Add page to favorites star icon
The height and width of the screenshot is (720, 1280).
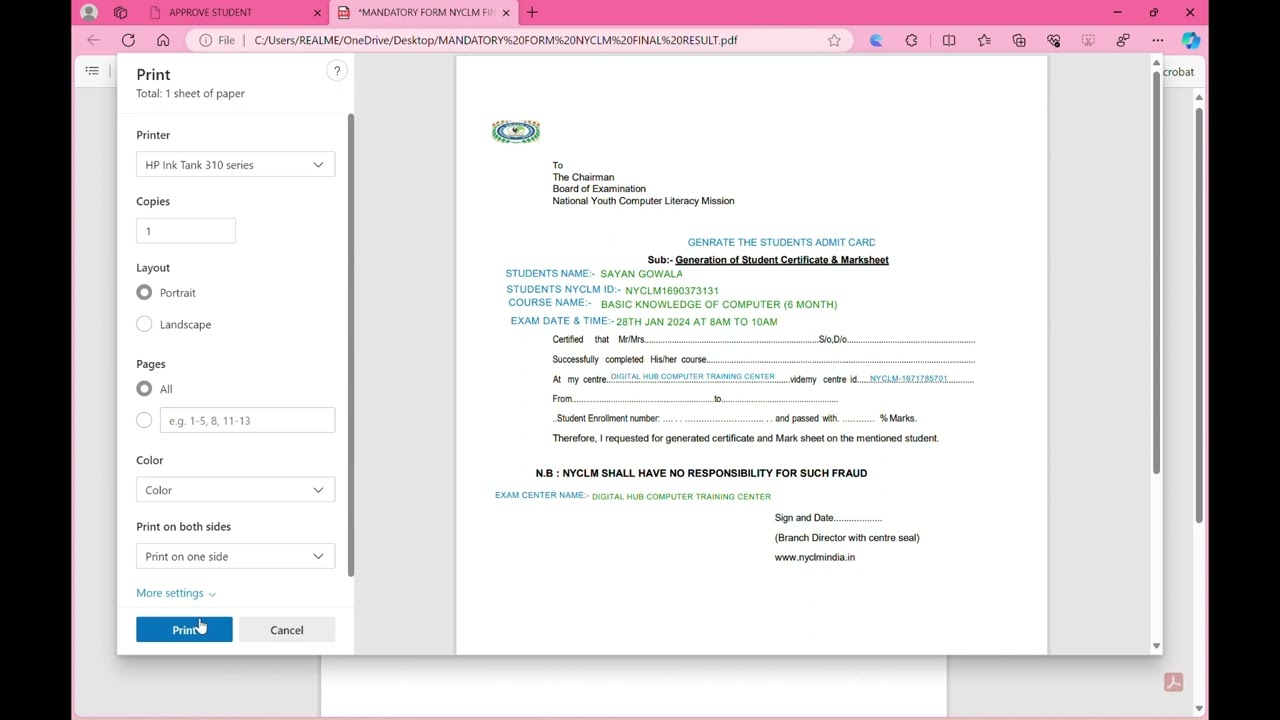point(834,40)
